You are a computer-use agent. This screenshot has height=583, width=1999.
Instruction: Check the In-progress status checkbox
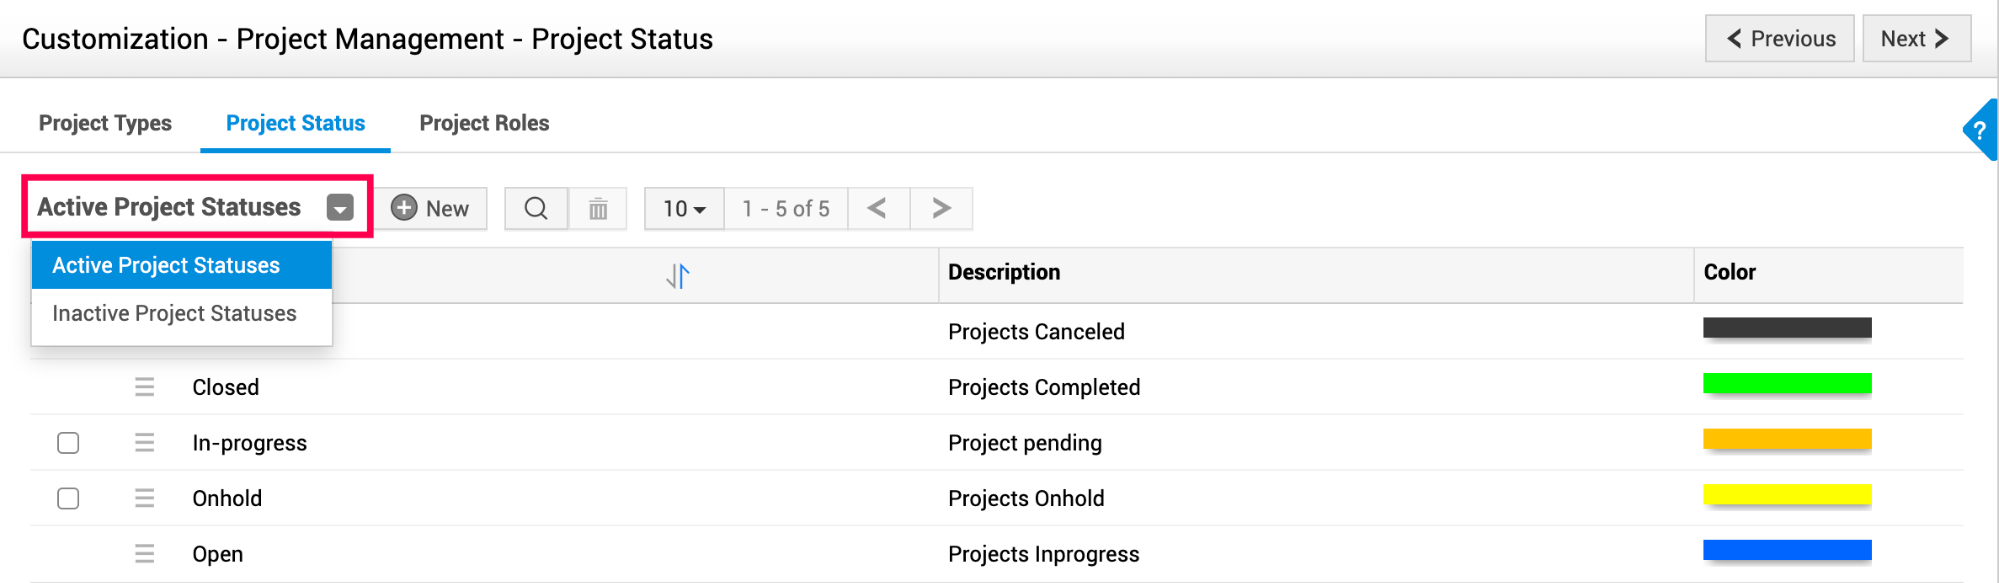tap(68, 443)
